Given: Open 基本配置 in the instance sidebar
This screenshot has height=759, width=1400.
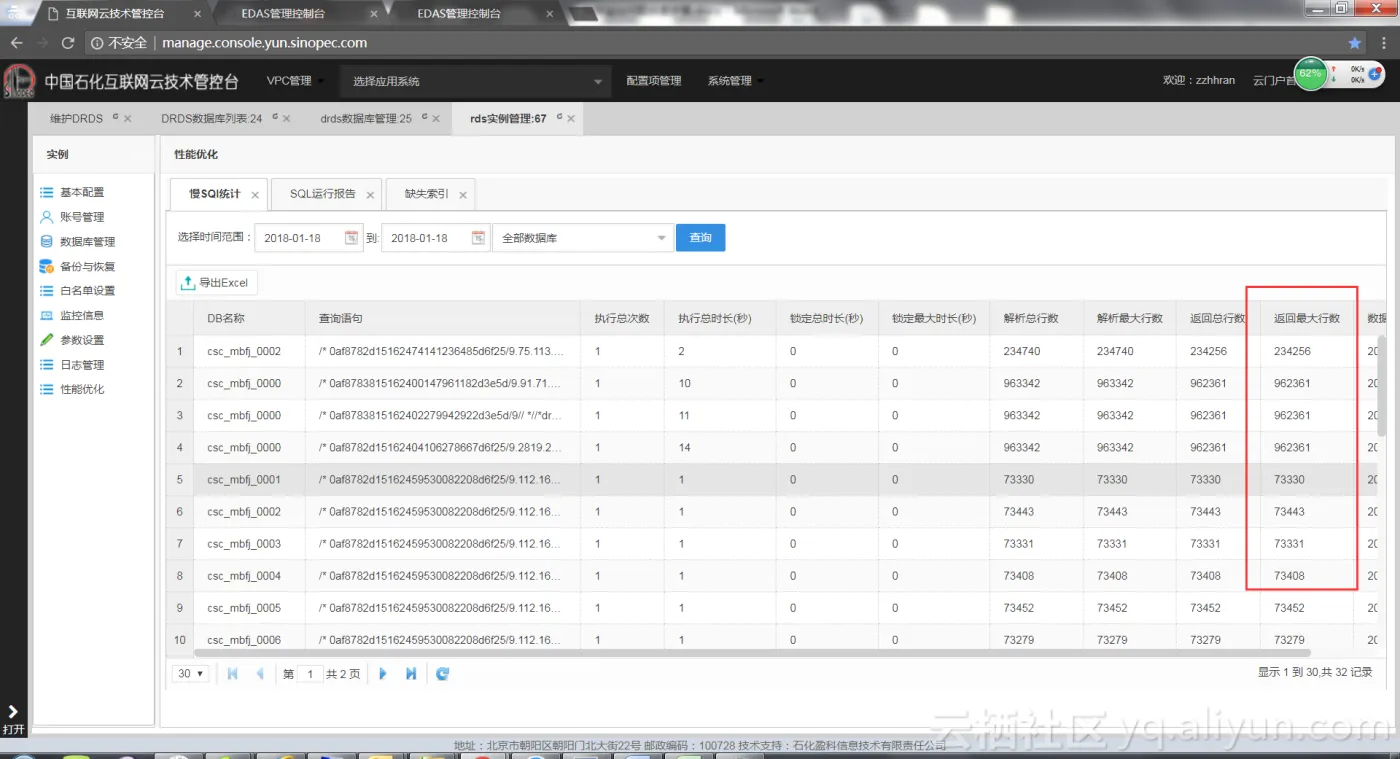Looking at the screenshot, I should click(x=82, y=192).
